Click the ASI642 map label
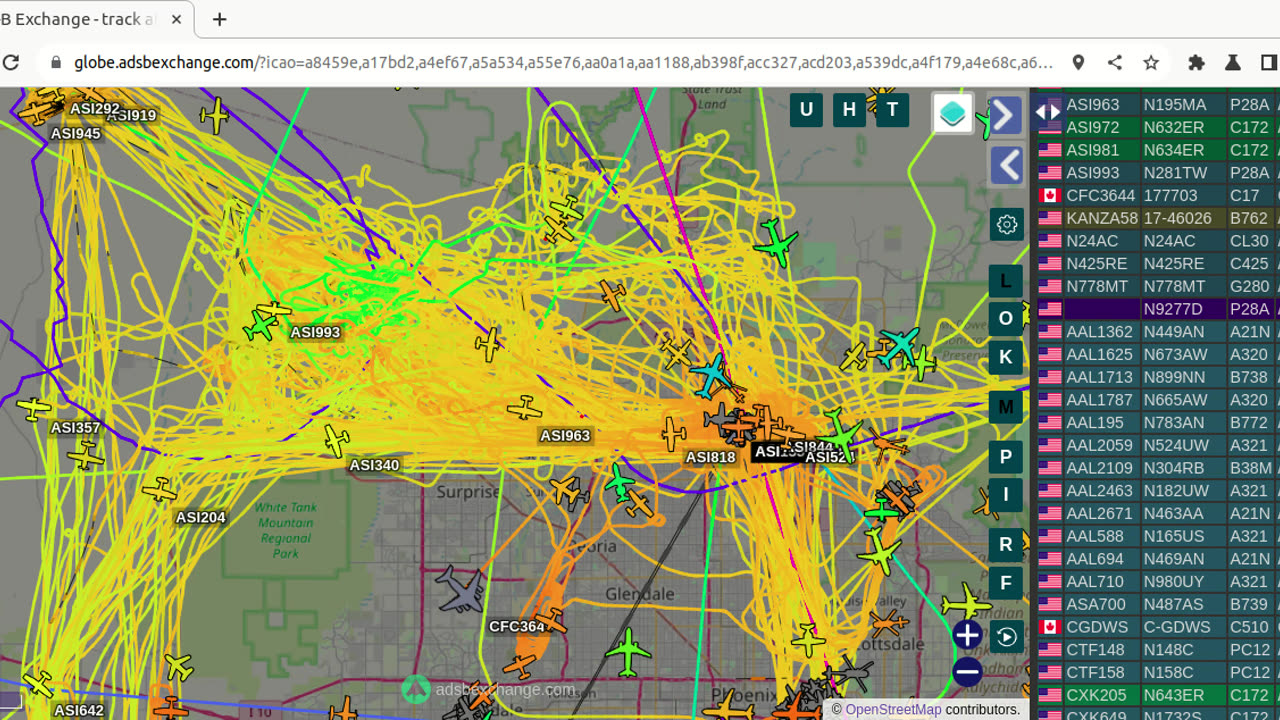Image resolution: width=1280 pixels, height=720 pixels. click(78, 710)
